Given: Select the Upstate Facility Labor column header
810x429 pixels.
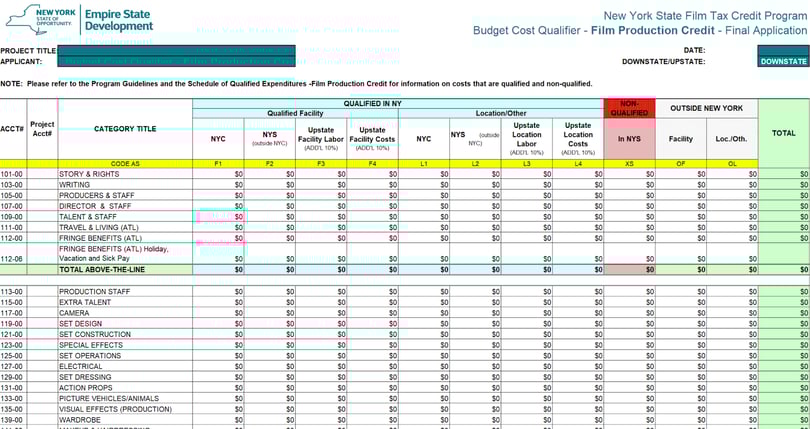Looking at the screenshot, I should (x=321, y=139).
